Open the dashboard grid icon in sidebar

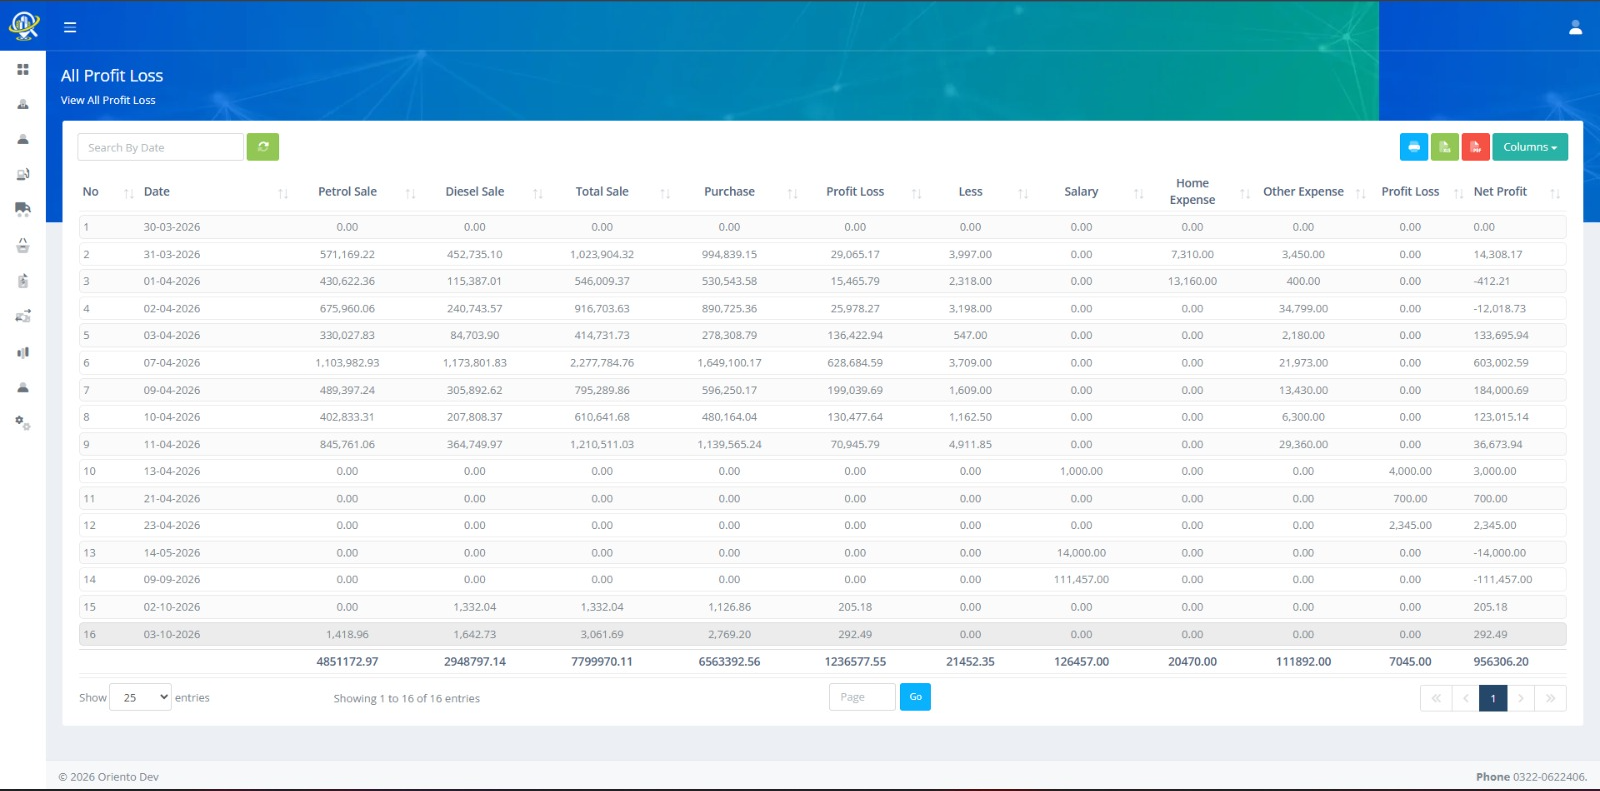pyautogui.click(x=23, y=70)
